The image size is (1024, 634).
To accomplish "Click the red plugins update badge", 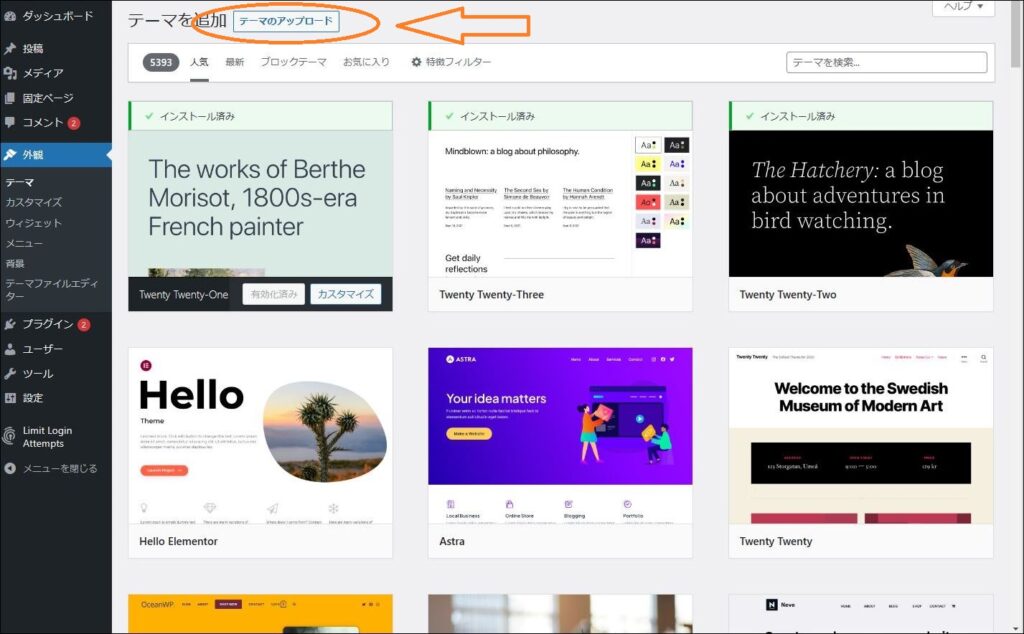I will (84, 325).
